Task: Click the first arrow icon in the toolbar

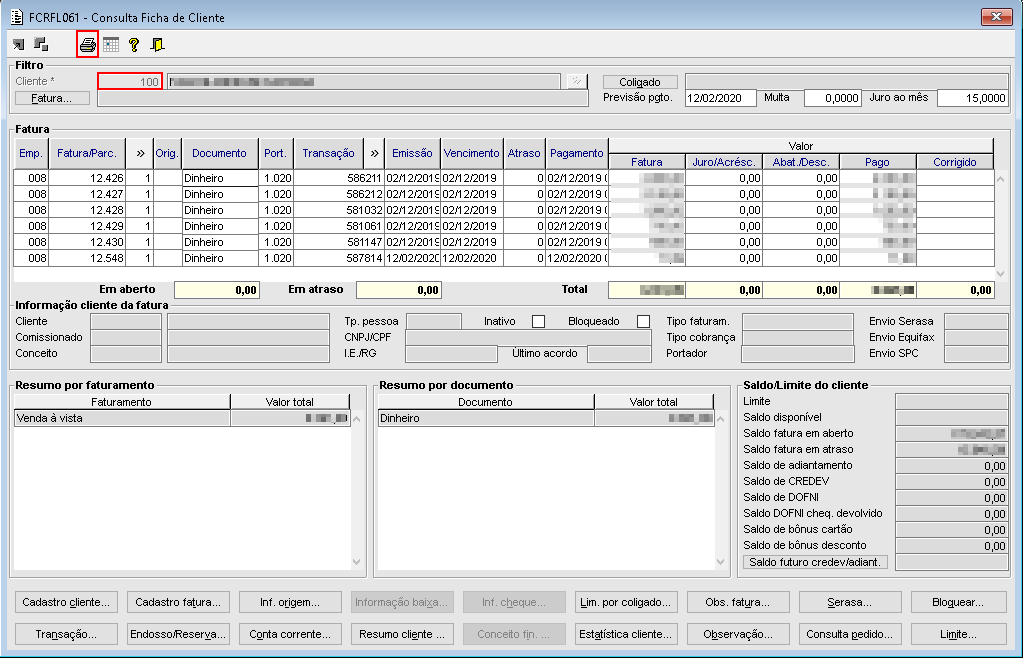Action: (x=19, y=44)
